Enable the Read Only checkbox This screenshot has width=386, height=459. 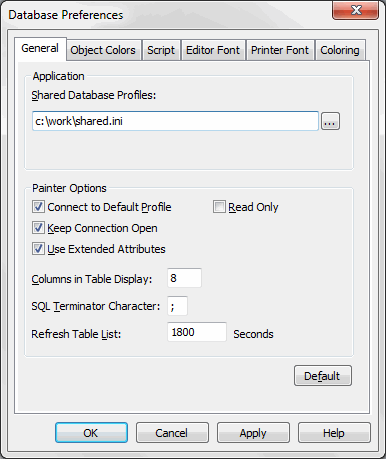tap(219, 207)
